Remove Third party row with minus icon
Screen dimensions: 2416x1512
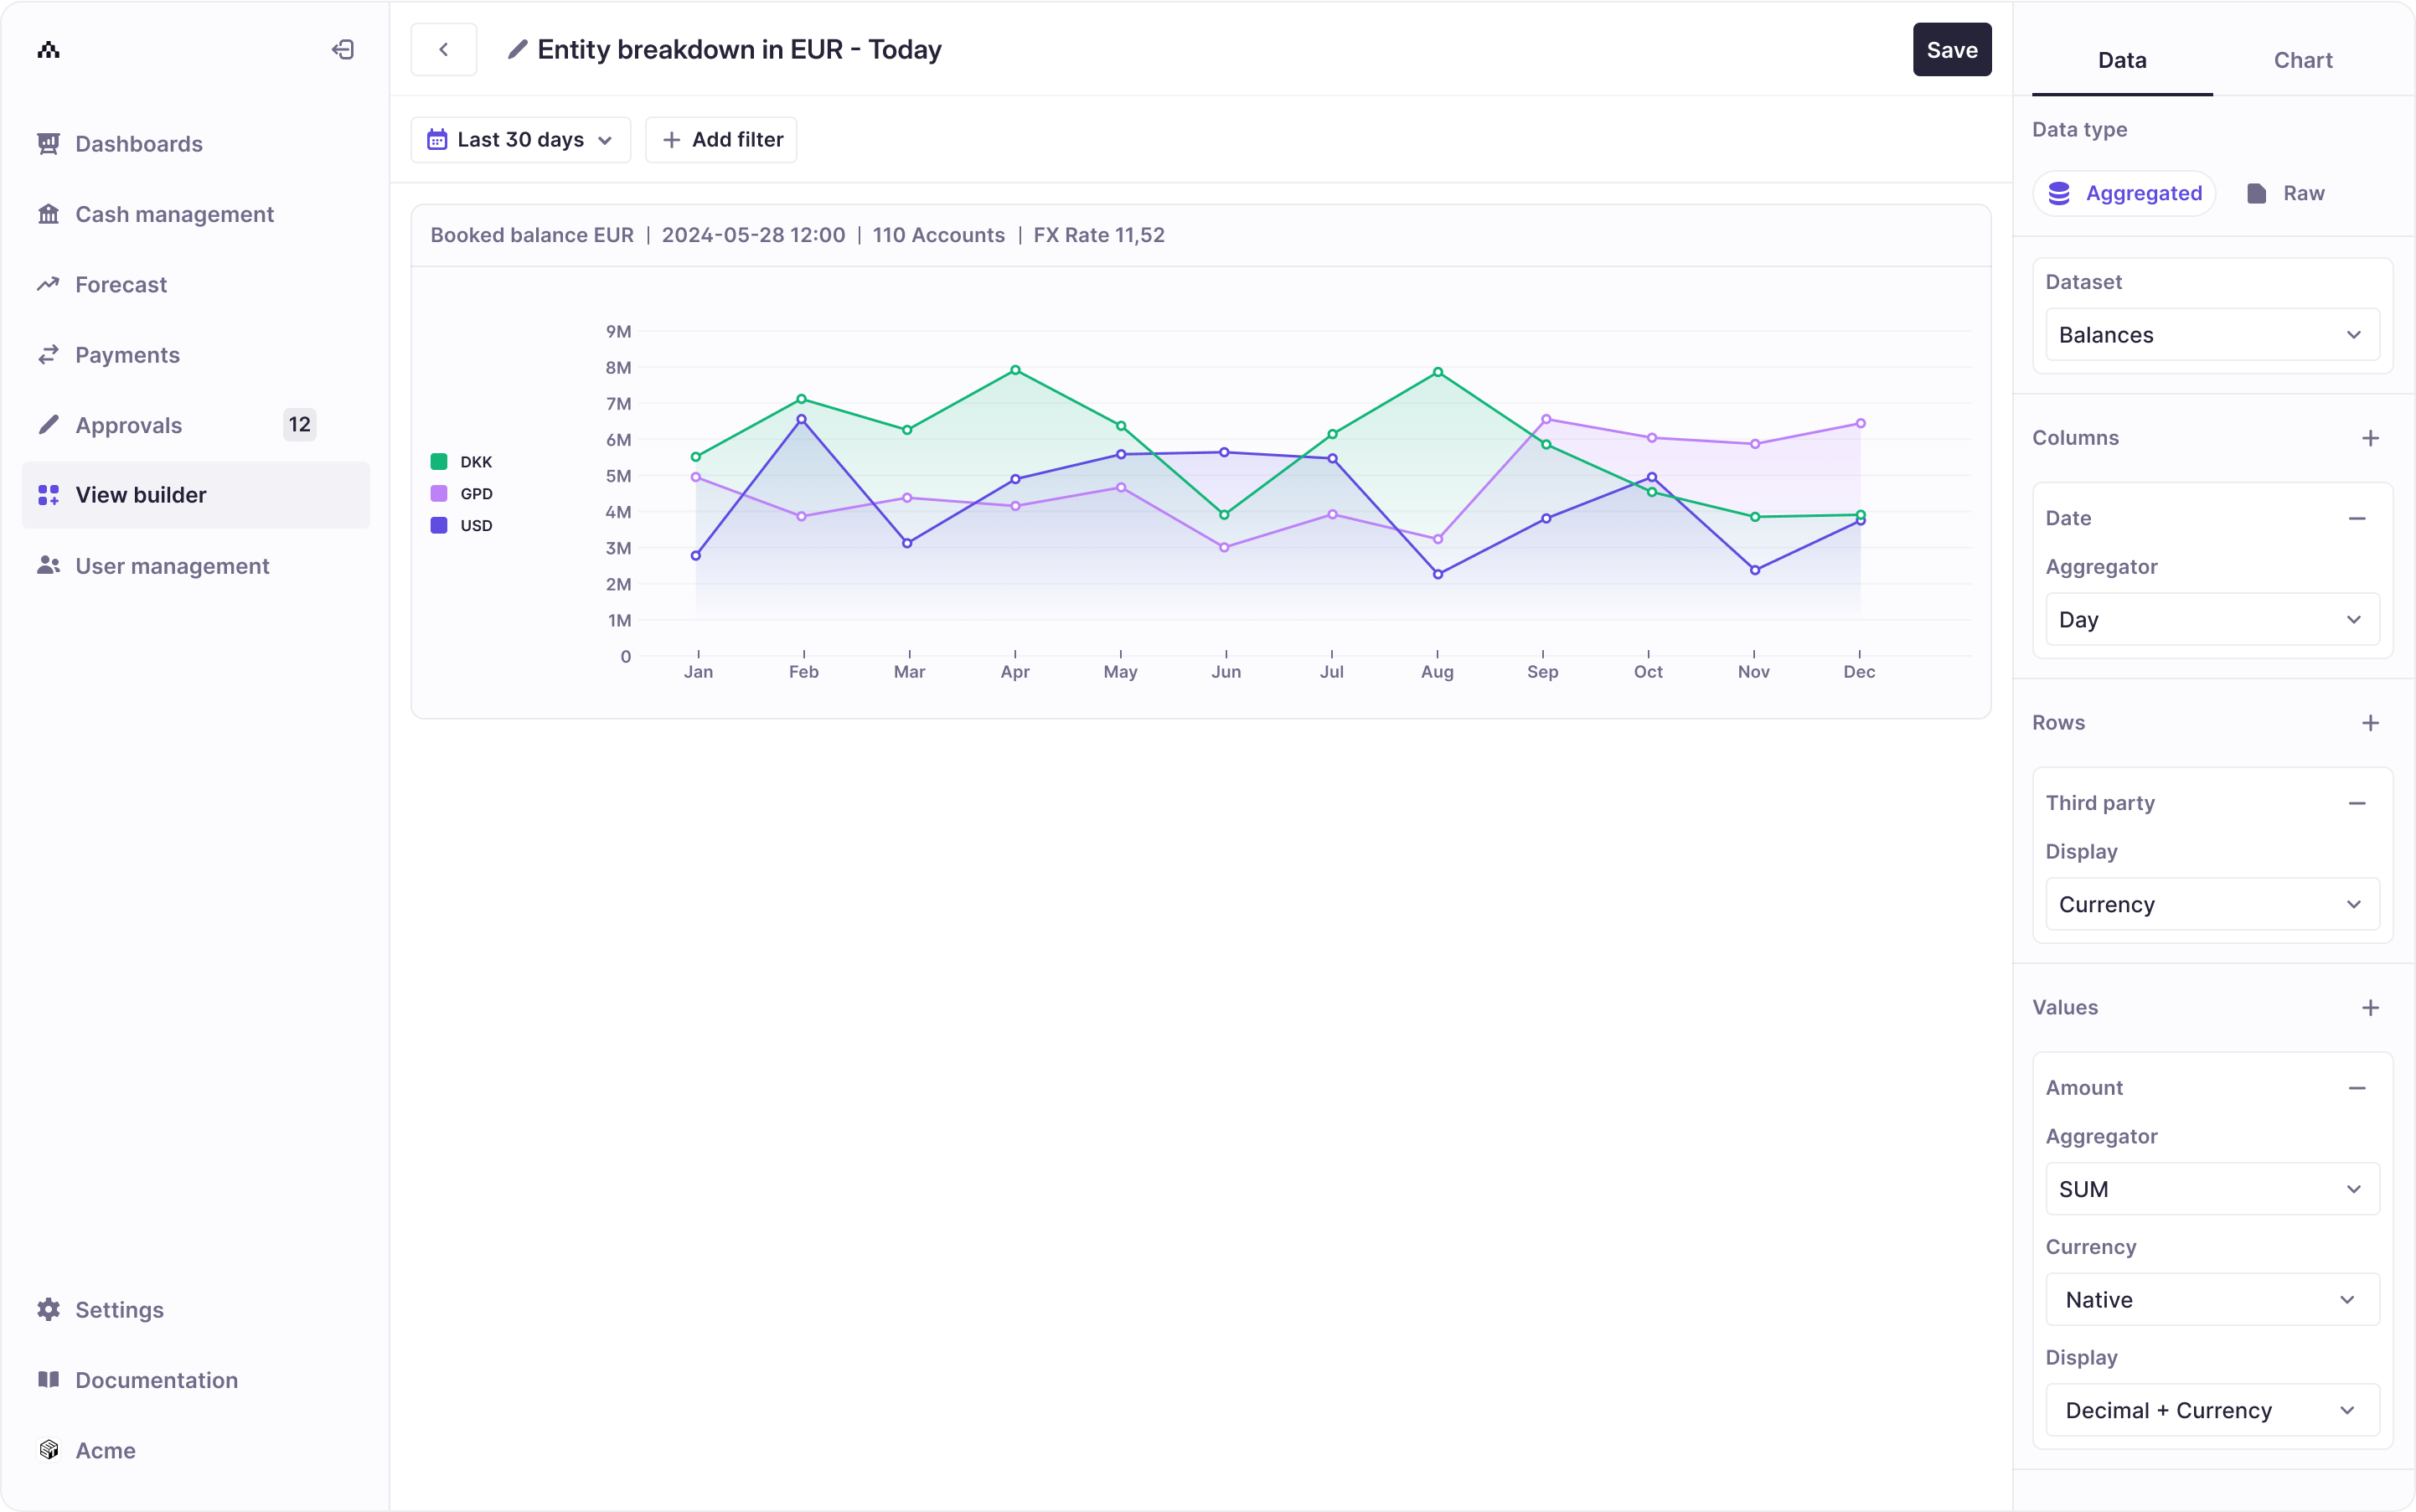pos(2357,803)
